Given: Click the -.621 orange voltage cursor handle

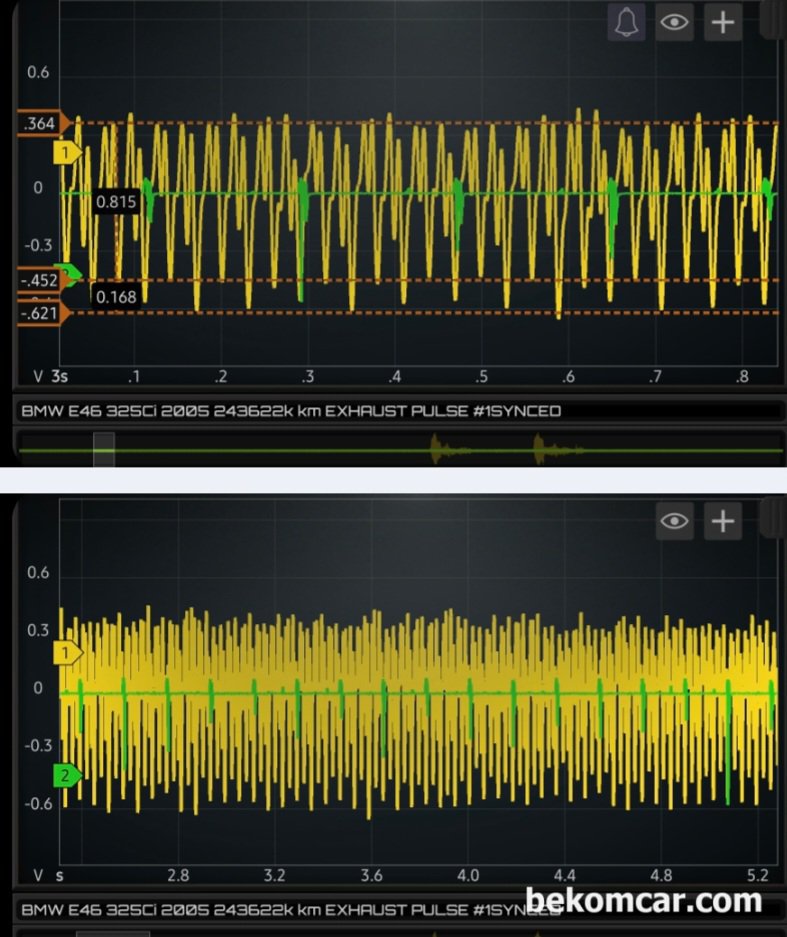Looking at the screenshot, I should click(x=42, y=313).
